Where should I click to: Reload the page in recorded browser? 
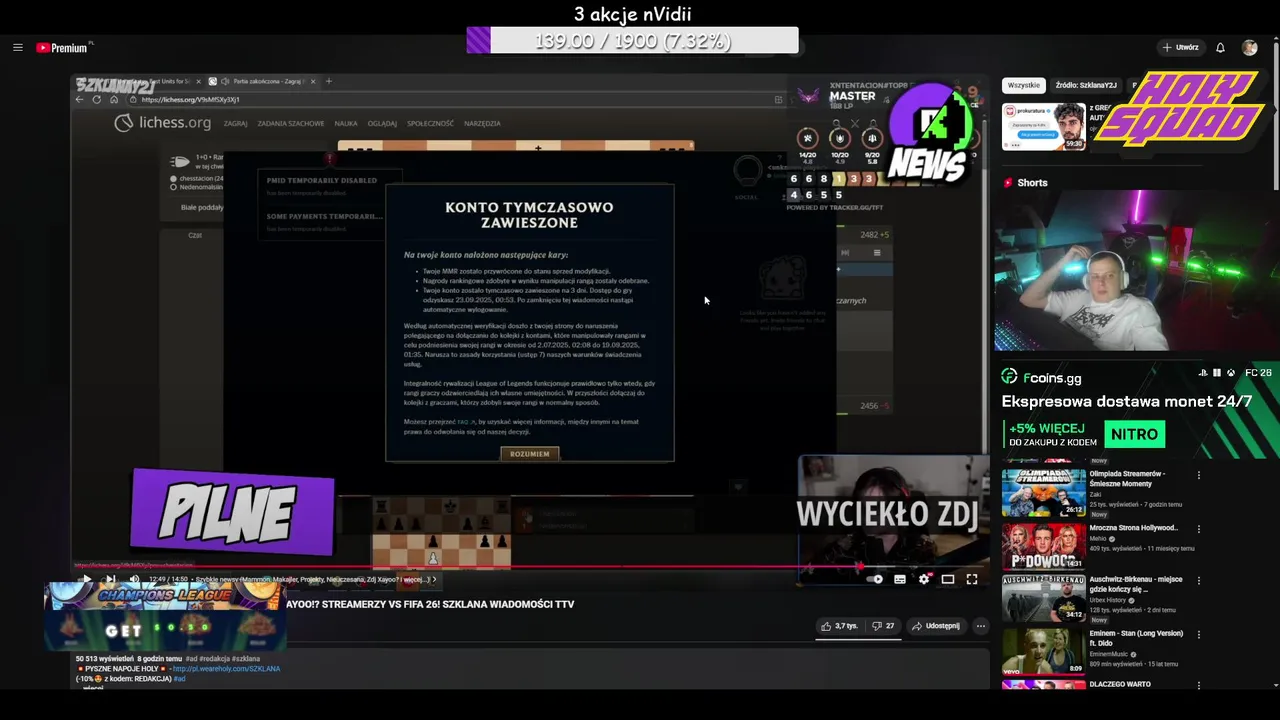pyautogui.click(x=97, y=100)
